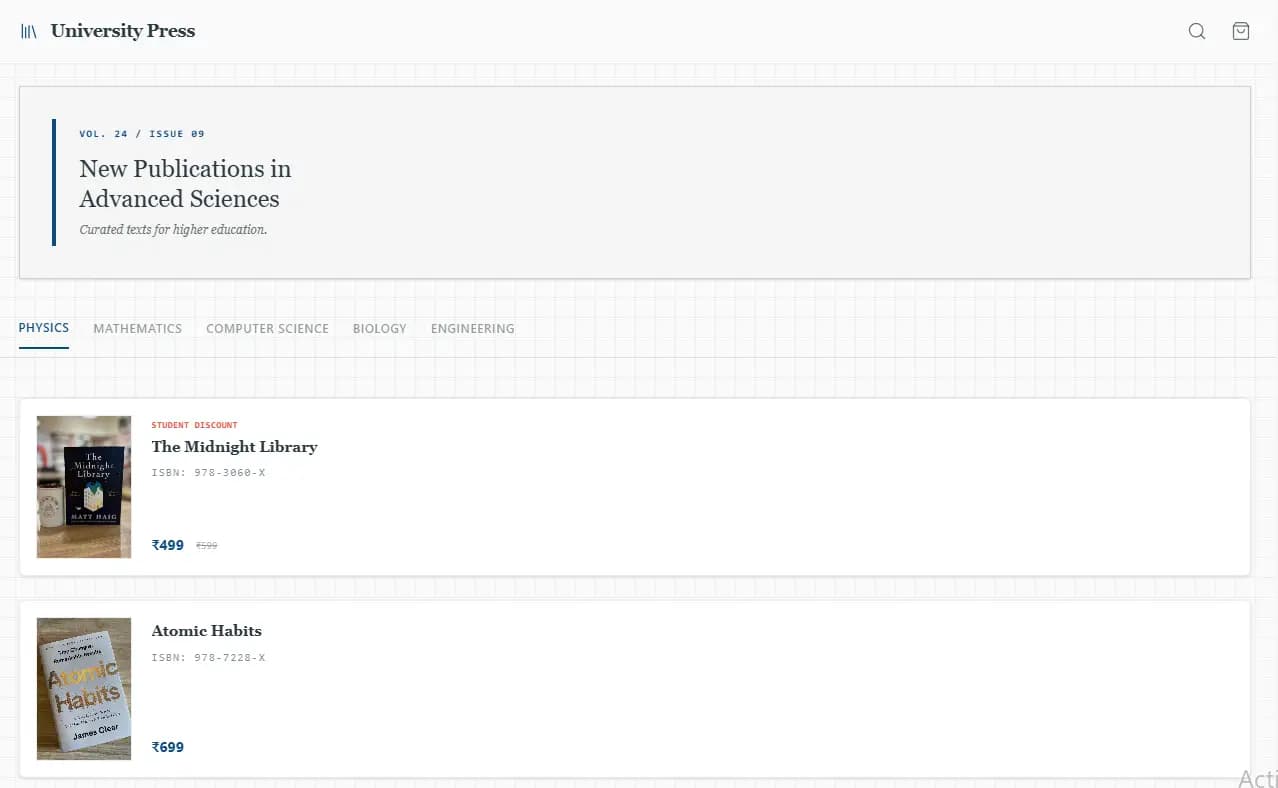Open the search icon in the header
Viewport: 1278px width, 788px height.
(1196, 31)
